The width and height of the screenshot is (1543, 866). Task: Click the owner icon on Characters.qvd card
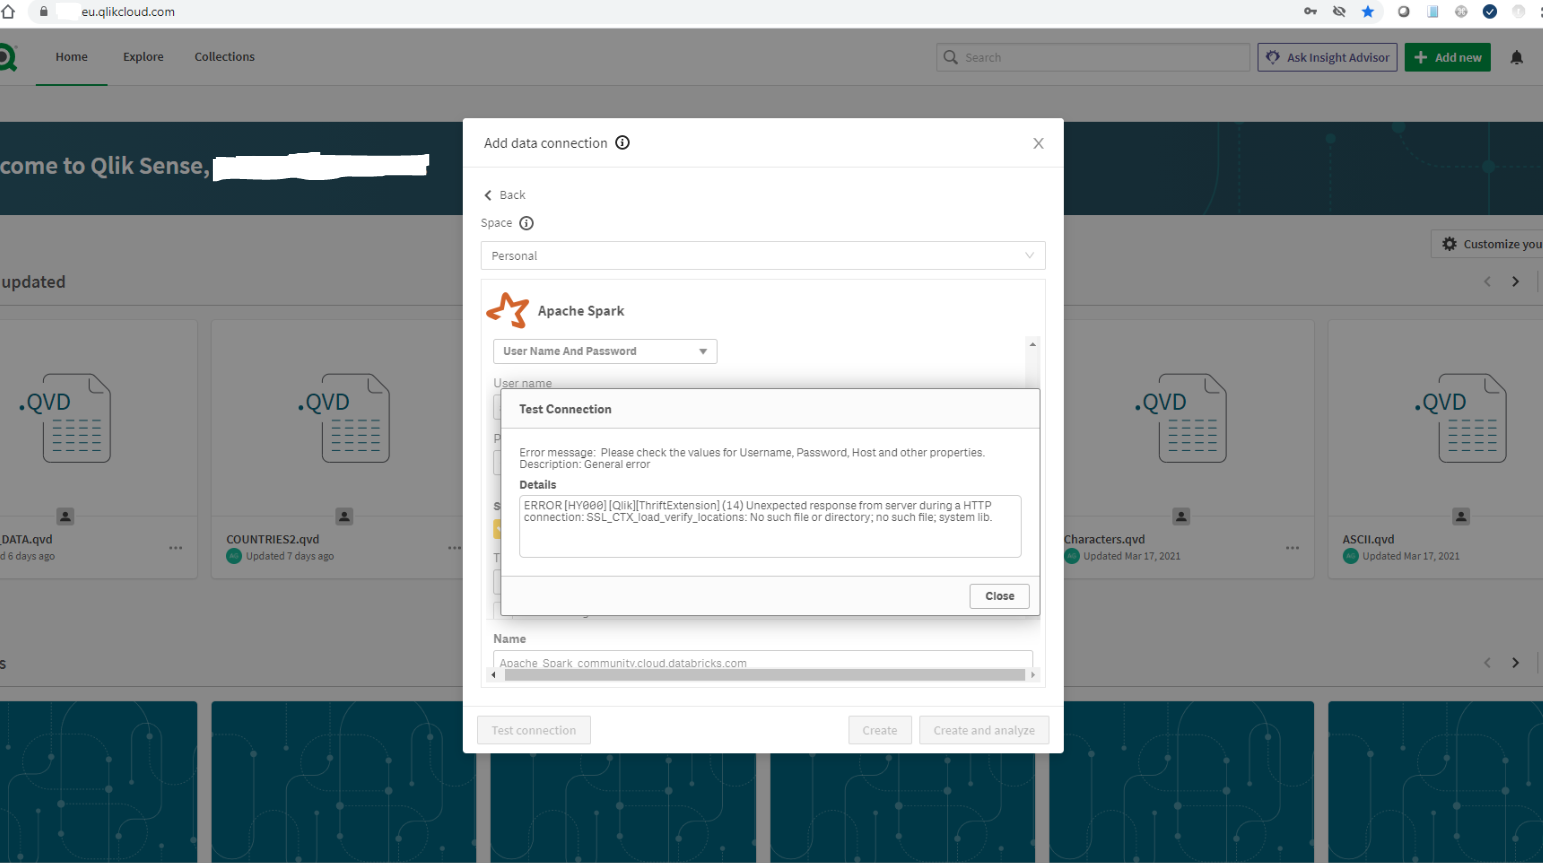1181,516
